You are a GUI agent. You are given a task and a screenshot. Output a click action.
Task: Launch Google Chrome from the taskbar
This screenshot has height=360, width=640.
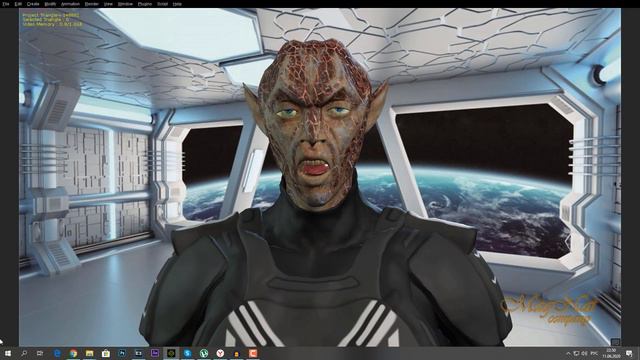(x=73, y=353)
